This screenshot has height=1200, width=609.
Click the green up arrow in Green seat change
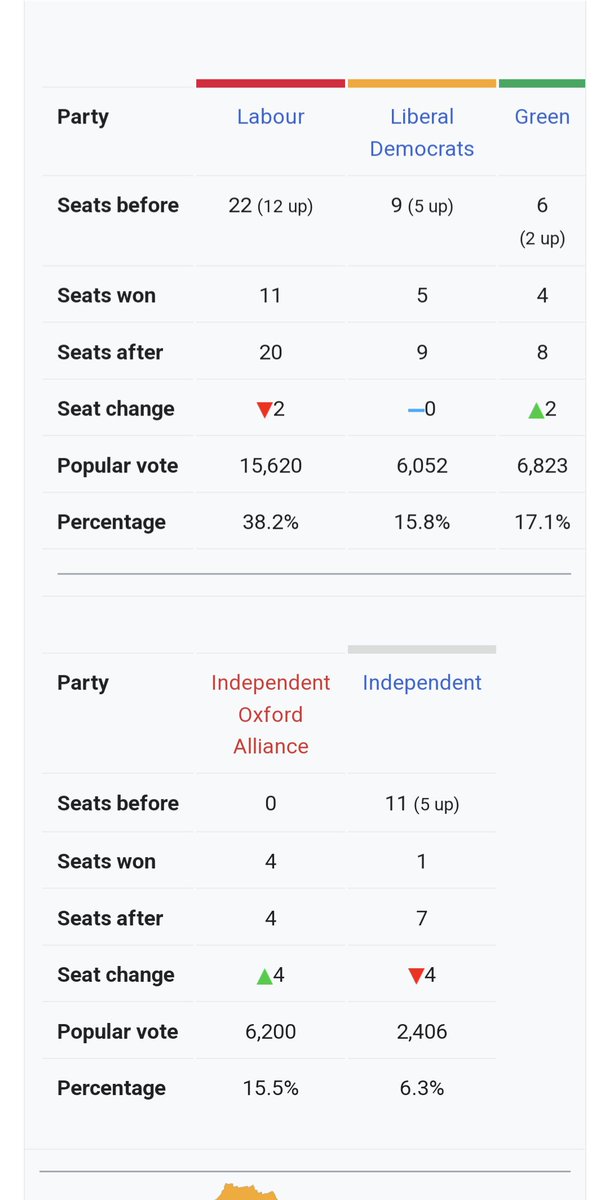click(x=536, y=409)
